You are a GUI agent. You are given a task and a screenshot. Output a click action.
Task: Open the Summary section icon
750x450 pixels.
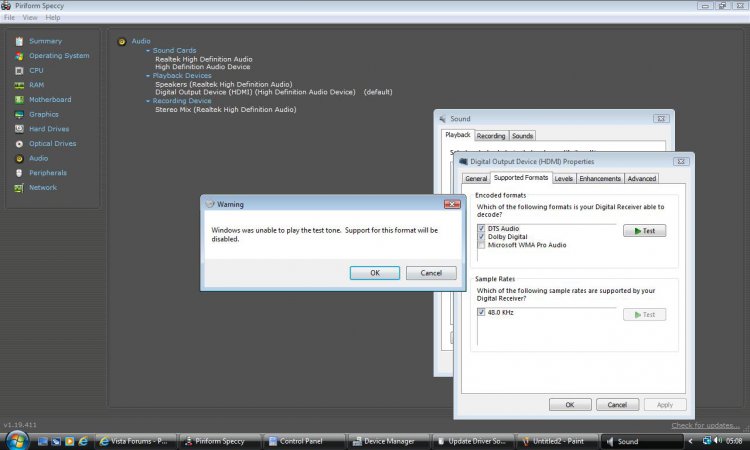click(x=19, y=42)
